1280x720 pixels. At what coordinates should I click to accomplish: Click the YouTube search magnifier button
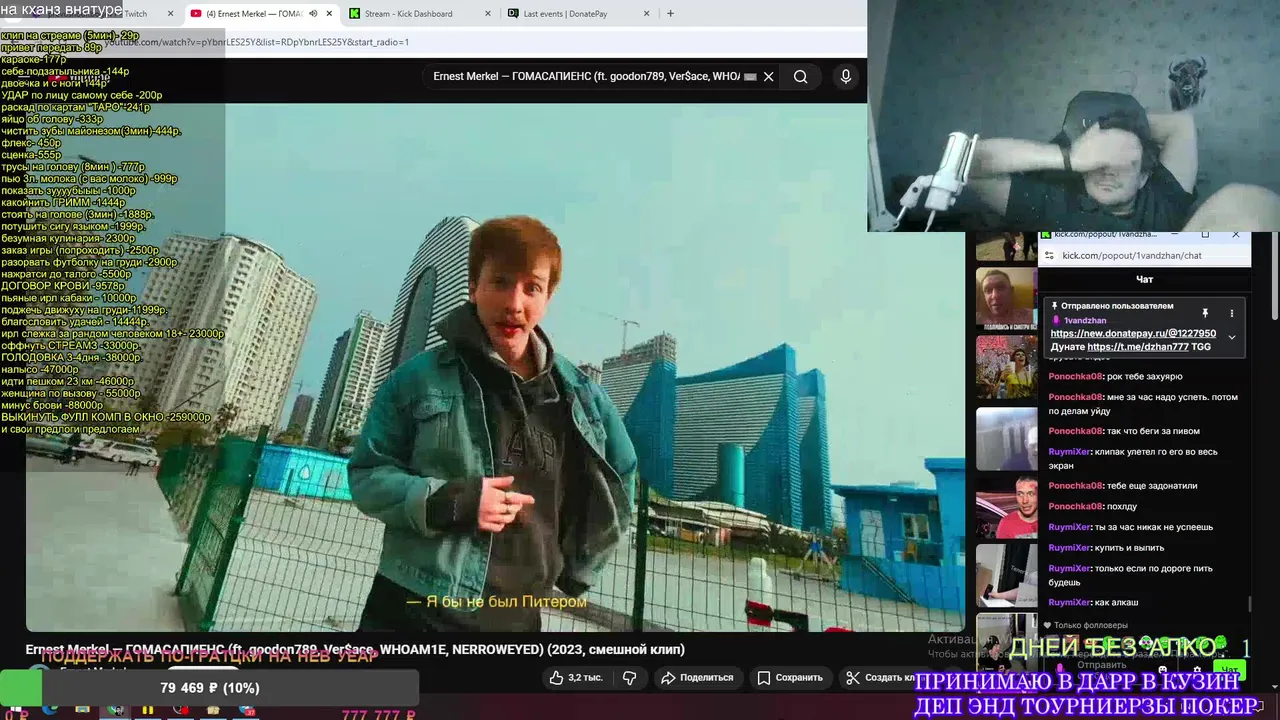point(800,76)
